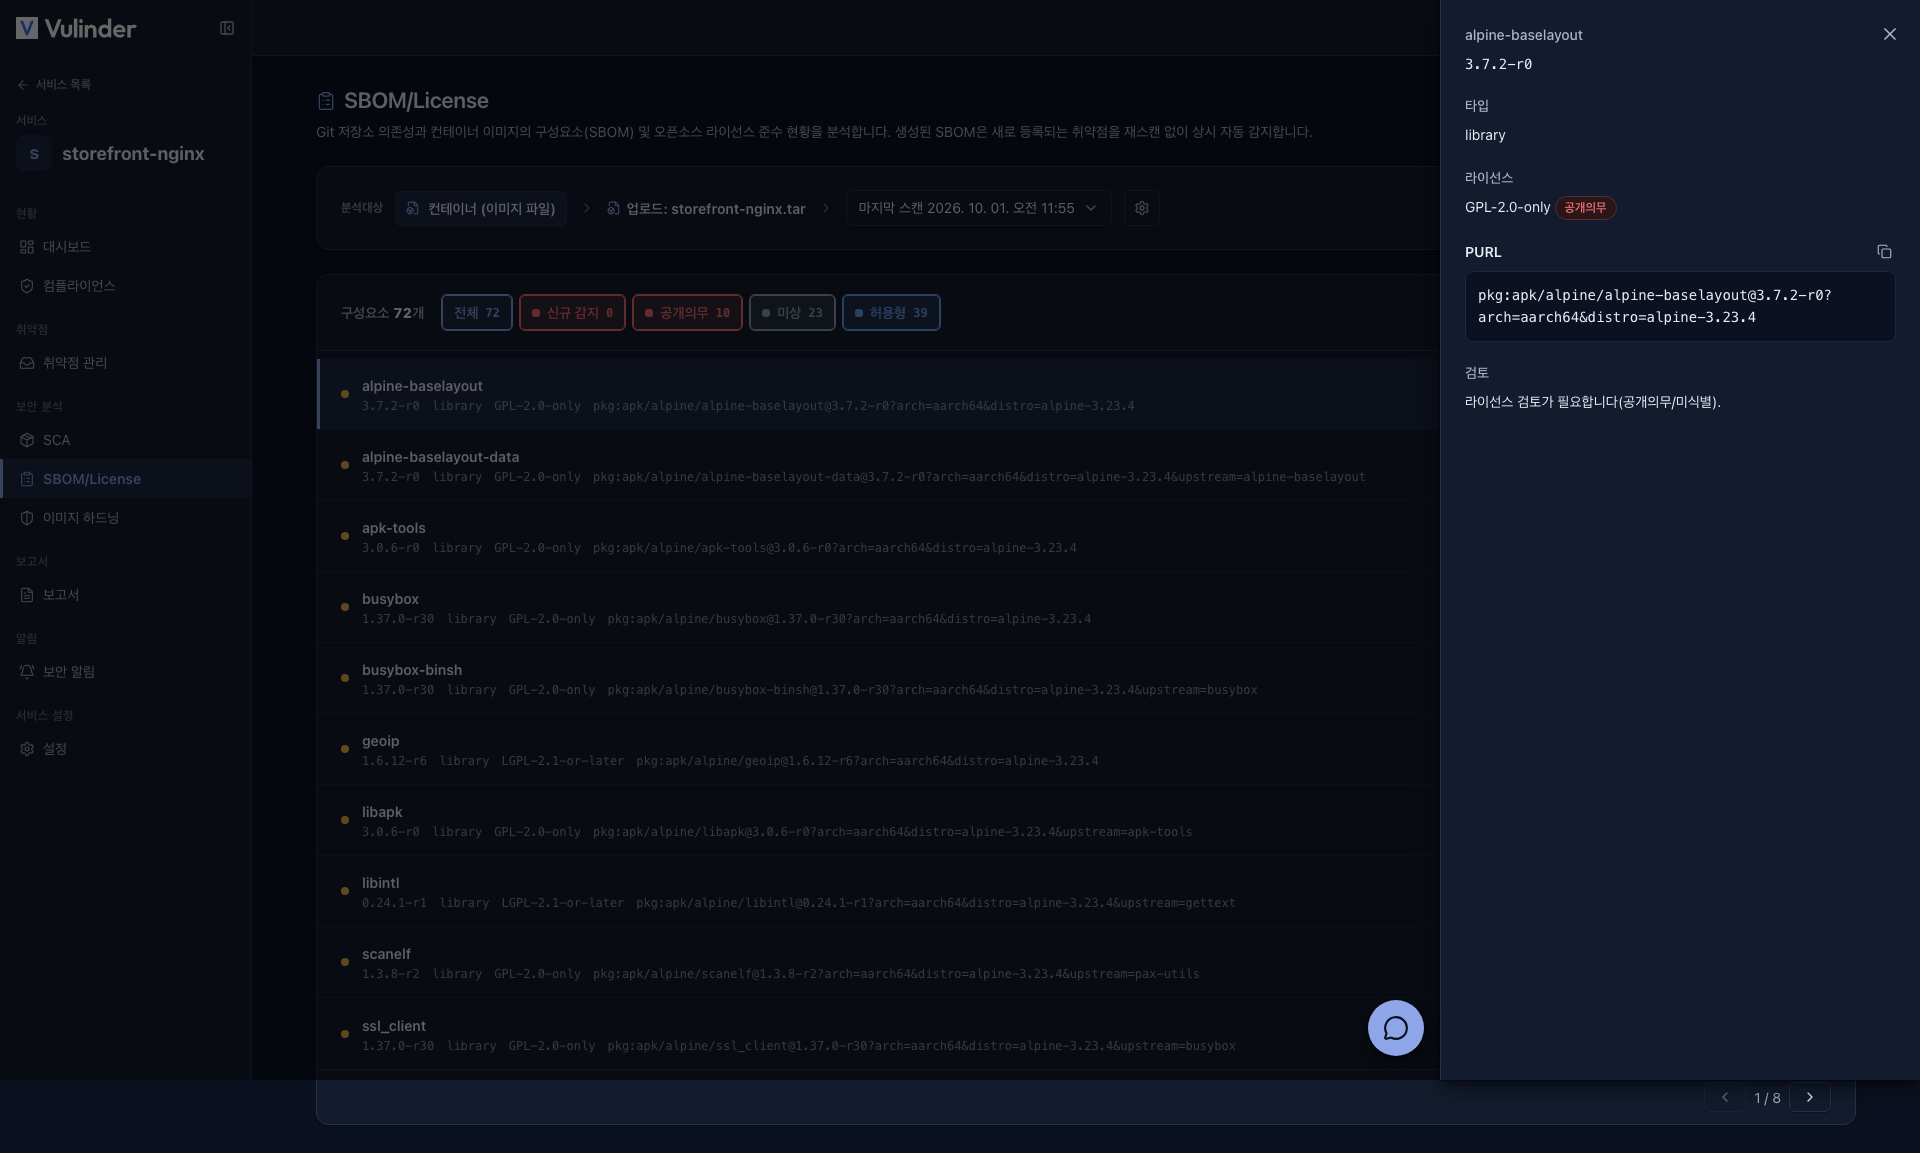
Task: Select the libintl component row
Action: 878,892
